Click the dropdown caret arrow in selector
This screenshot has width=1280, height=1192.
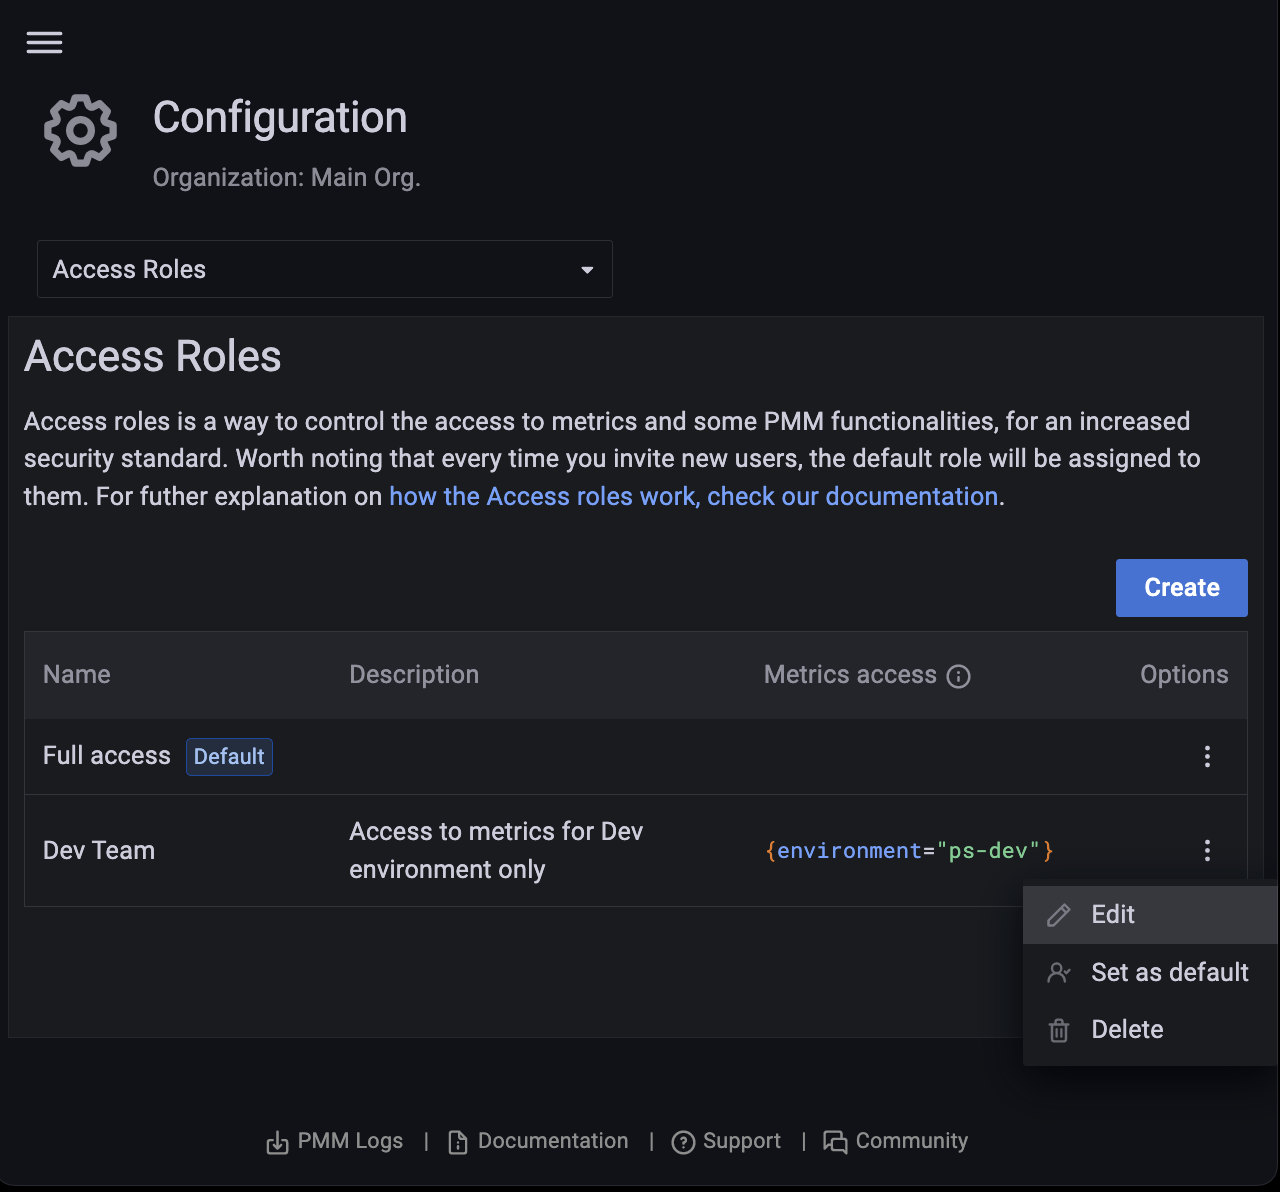(x=587, y=270)
